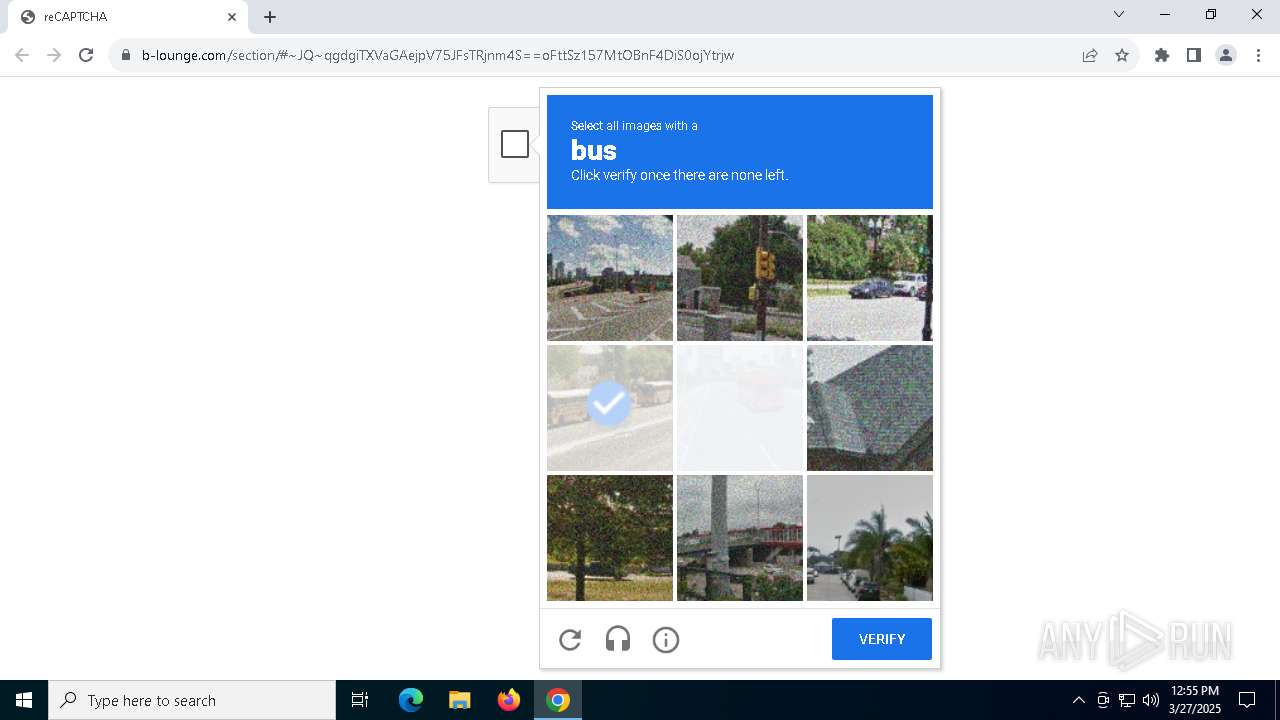
Task: Click the taskbar search box
Action: (x=192, y=700)
